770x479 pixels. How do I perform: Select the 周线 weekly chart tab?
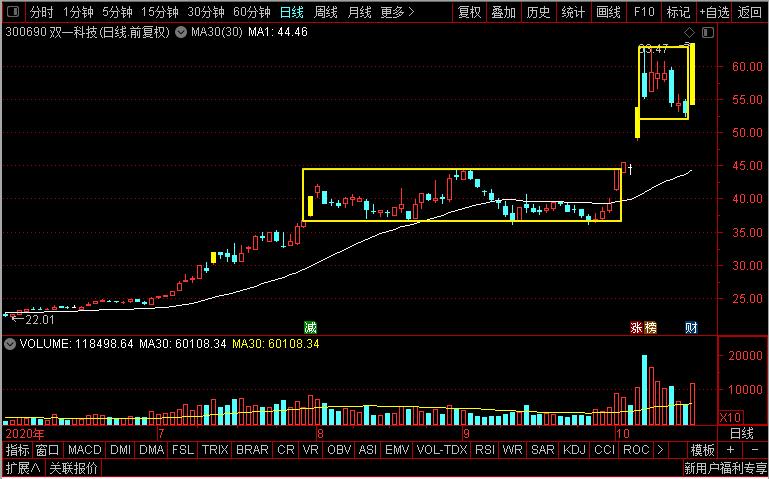(326, 12)
